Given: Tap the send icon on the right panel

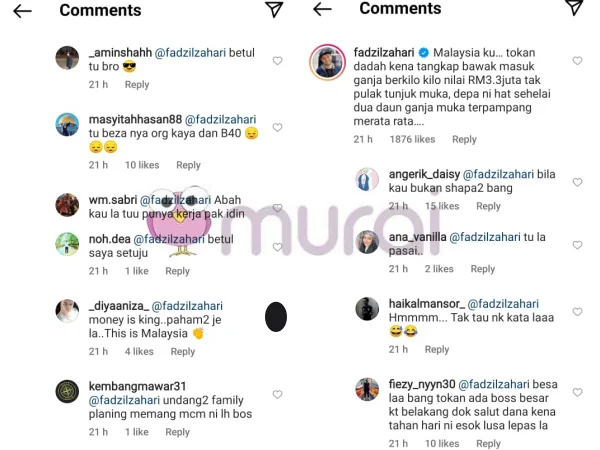Looking at the screenshot, I should (x=575, y=7).
